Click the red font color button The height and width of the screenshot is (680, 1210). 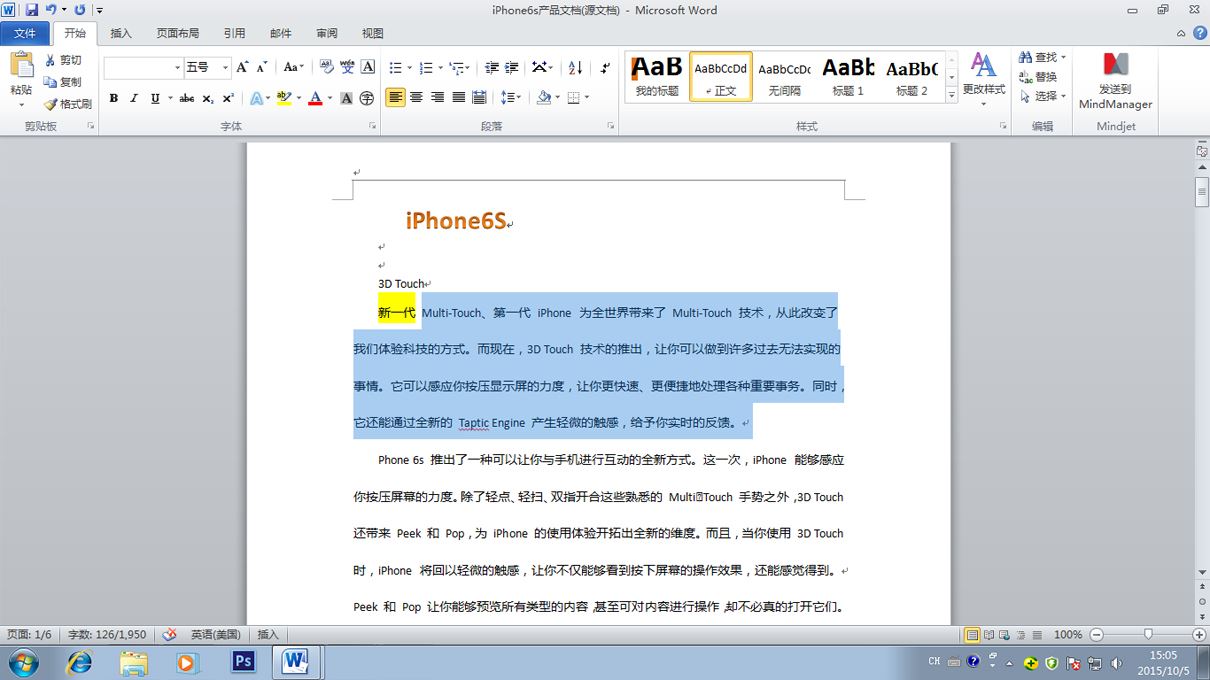click(315, 98)
